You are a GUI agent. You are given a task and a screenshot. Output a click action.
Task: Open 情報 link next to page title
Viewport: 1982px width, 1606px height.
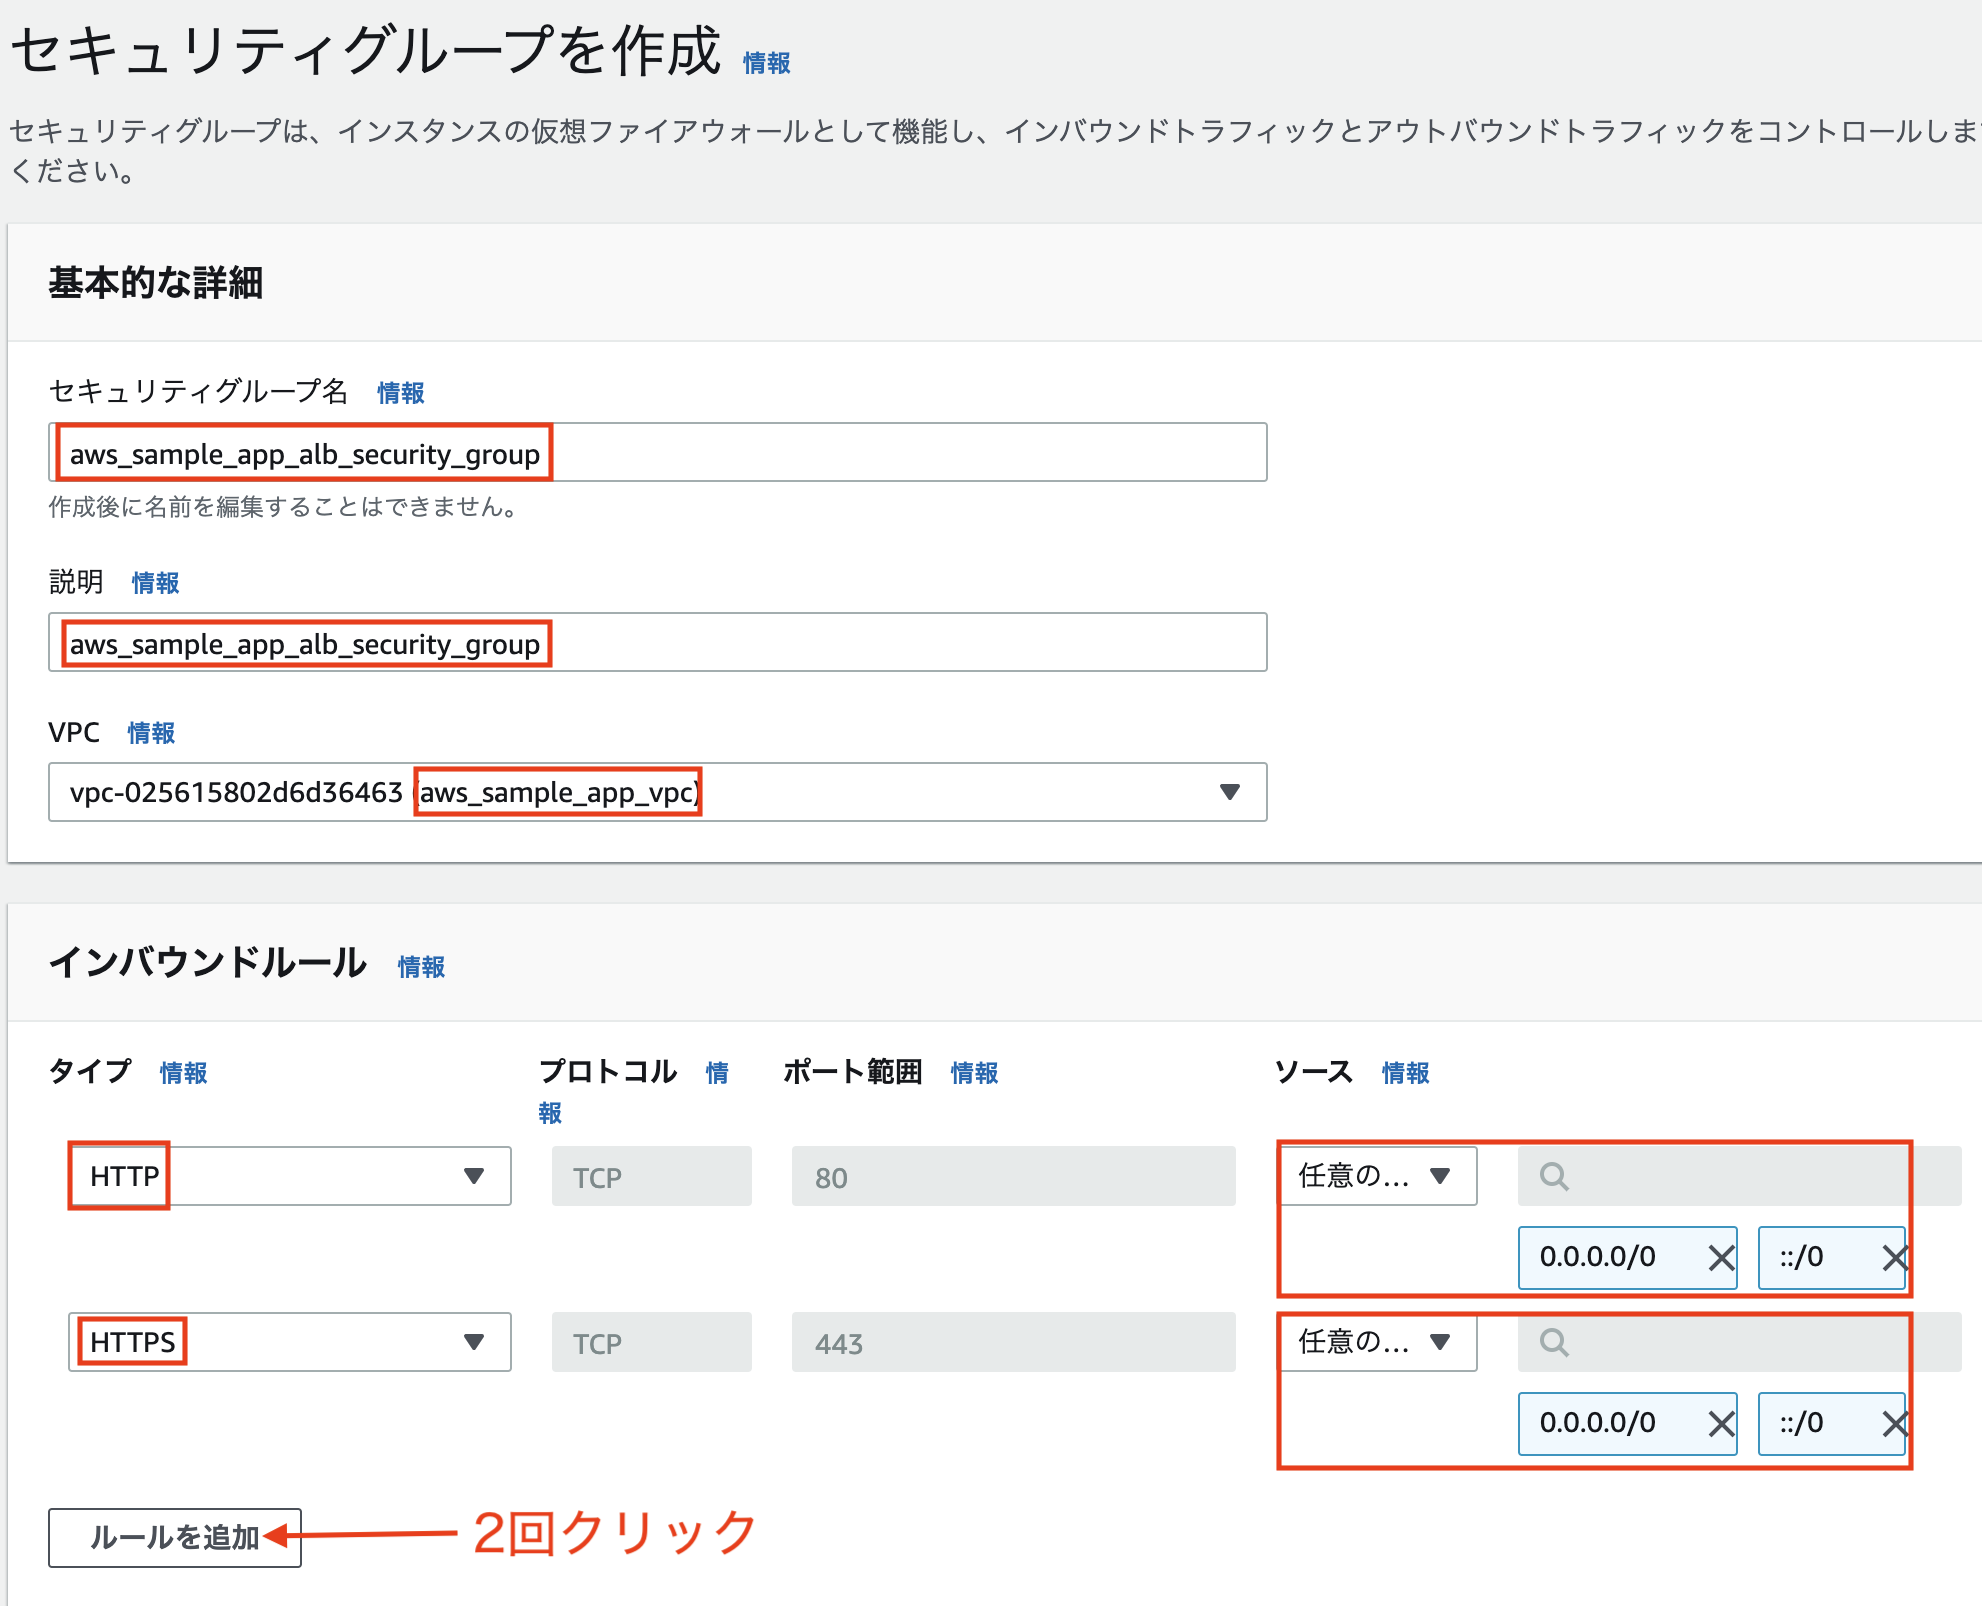[x=766, y=63]
